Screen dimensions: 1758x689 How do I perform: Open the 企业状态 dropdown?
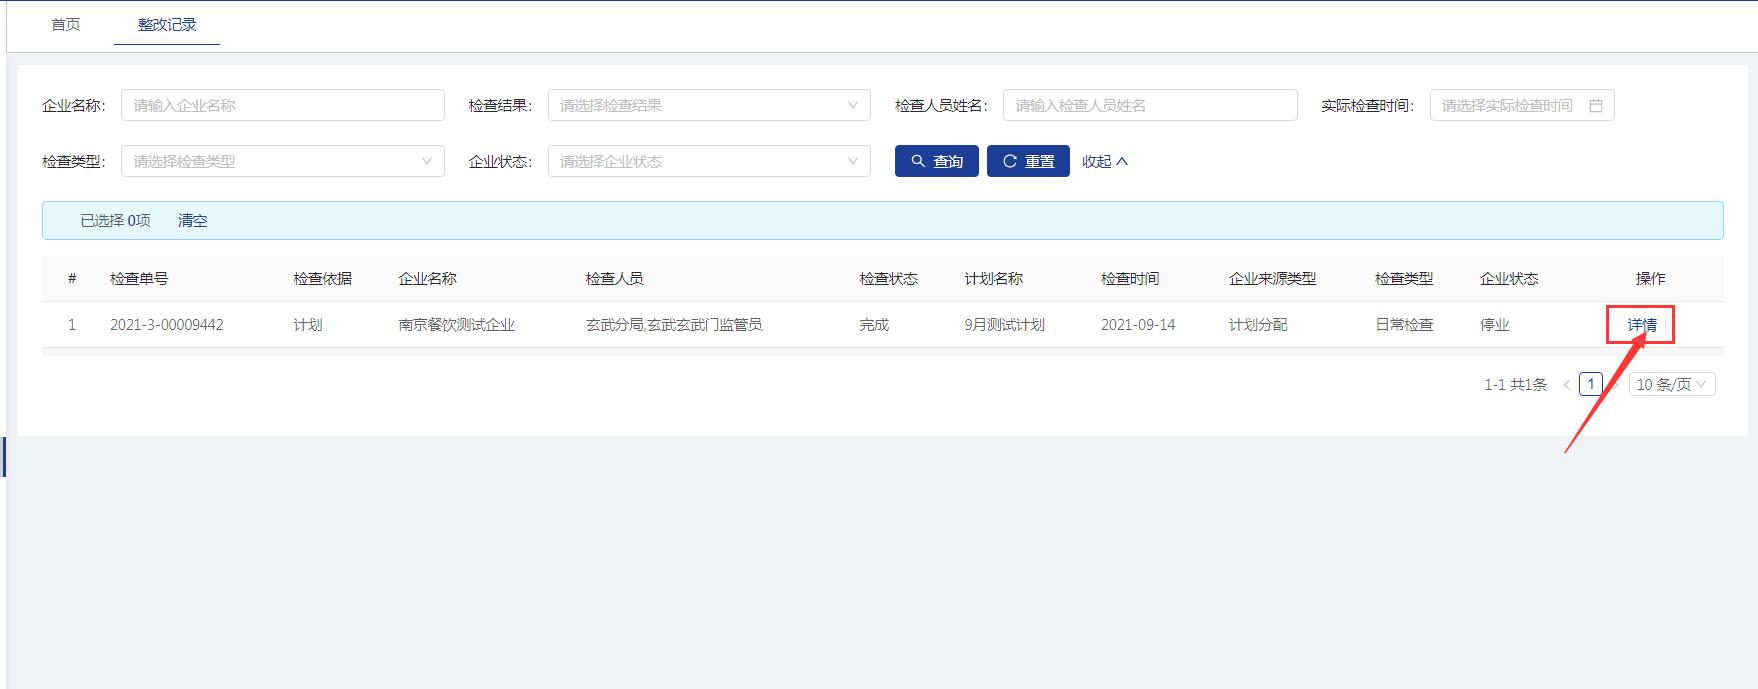click(x=708, y=161)
